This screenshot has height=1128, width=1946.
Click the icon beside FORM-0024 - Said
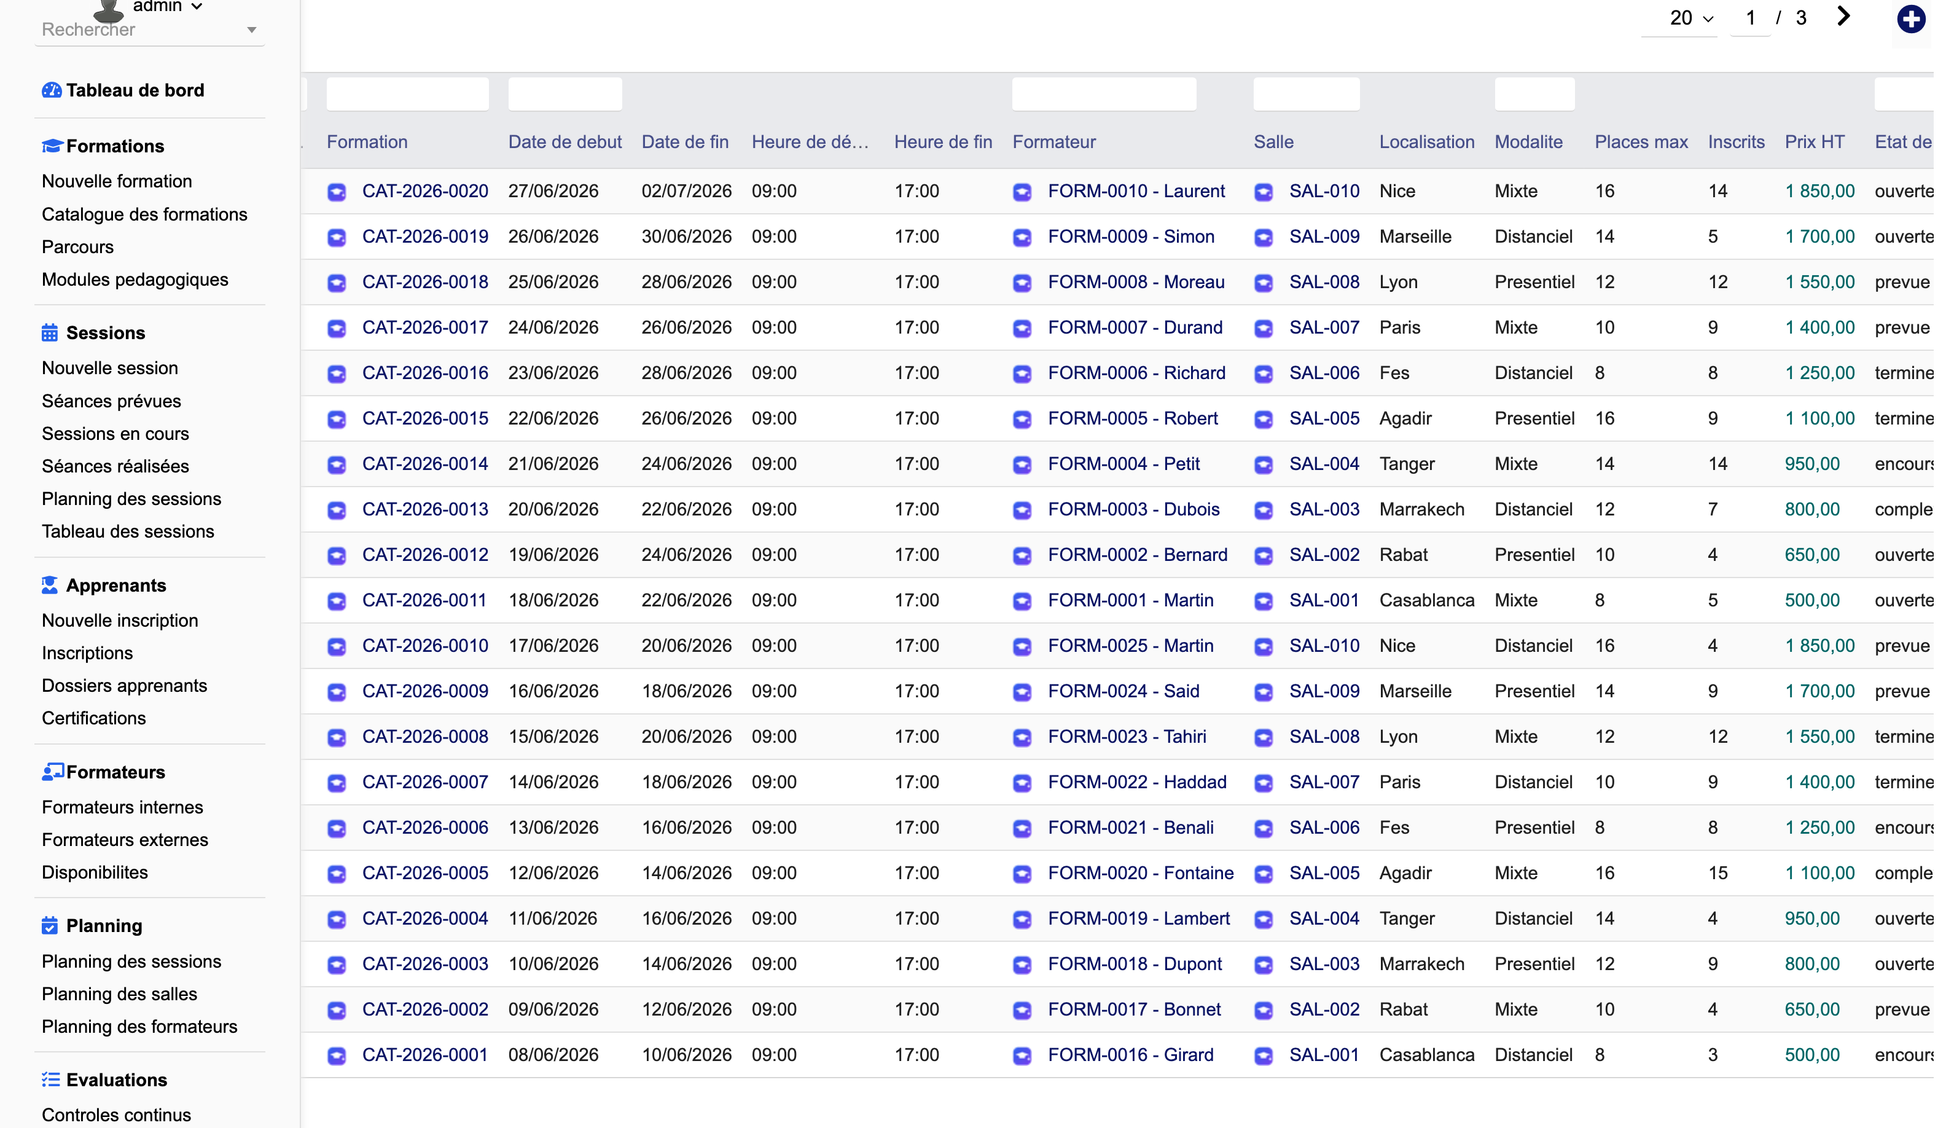(1022, 692)
